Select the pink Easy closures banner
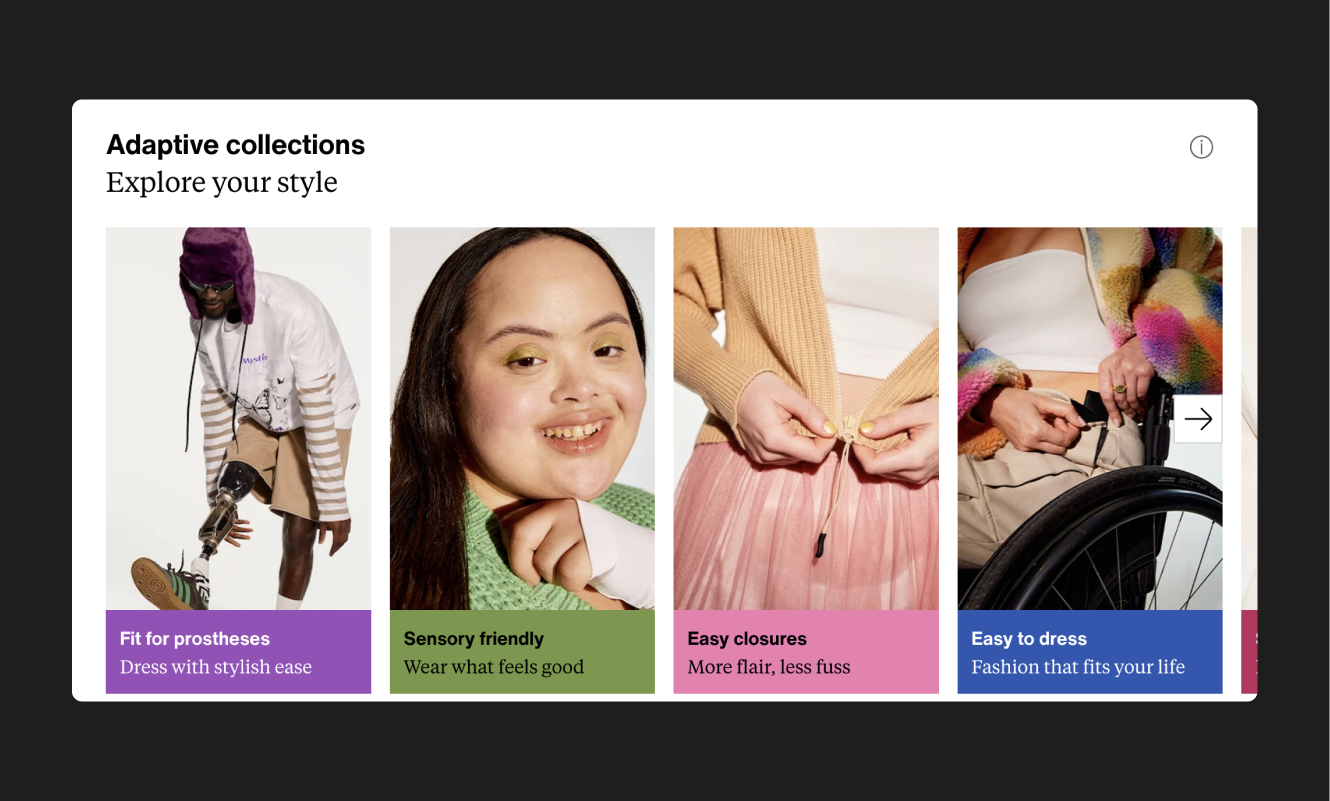This screenshot has width=1330, height=801. pos(806,652)
